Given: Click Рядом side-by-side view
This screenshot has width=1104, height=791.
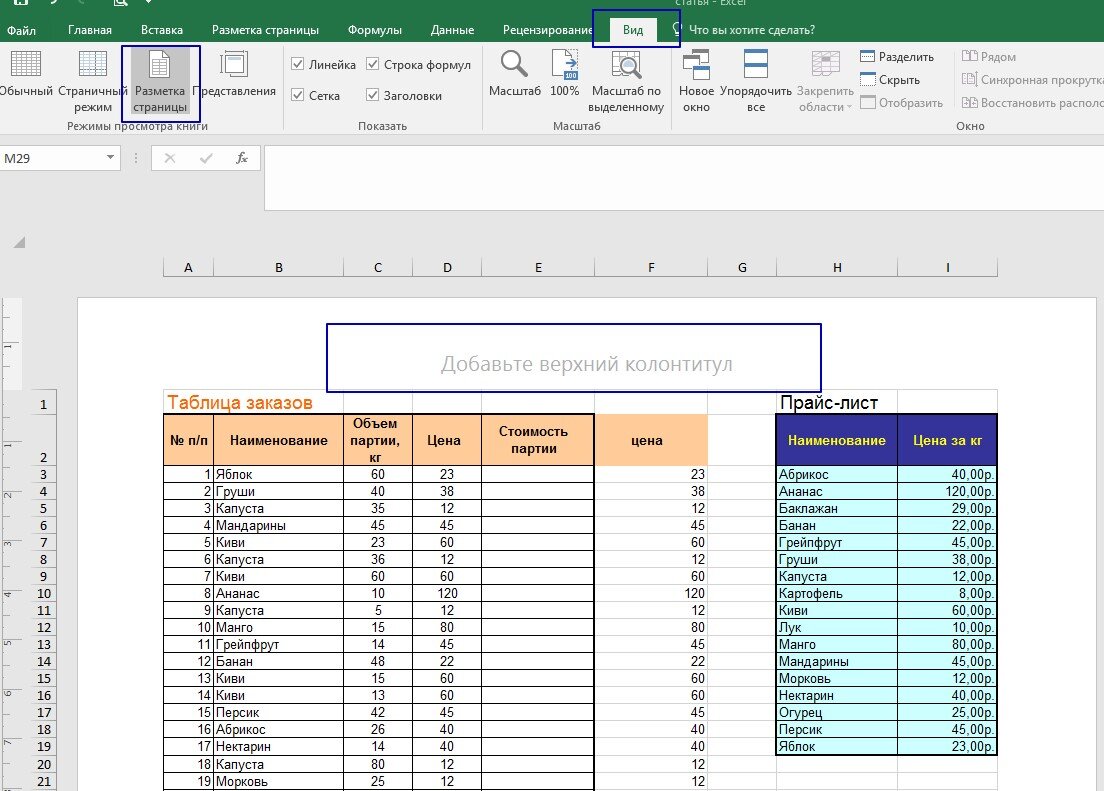Looking at the screenshot, I should point(989,56).
